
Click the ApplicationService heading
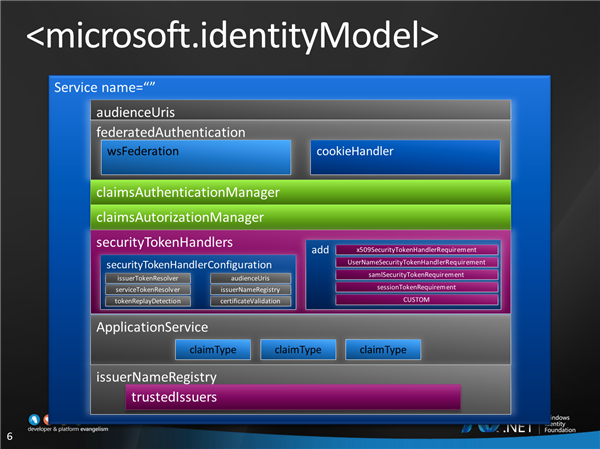click(152, 327)
